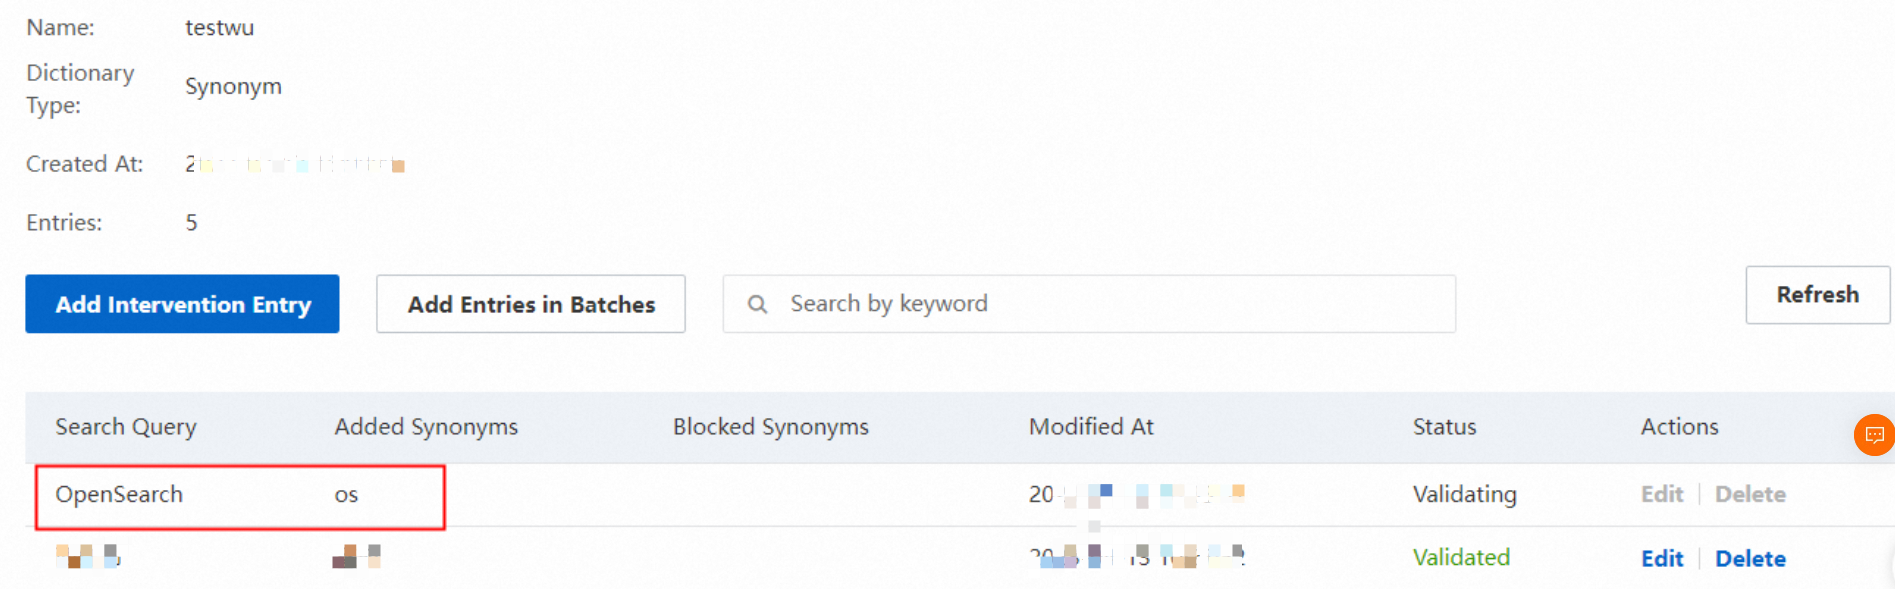
Task: Focus the Search by keyword field
Action: point(1089,304)
